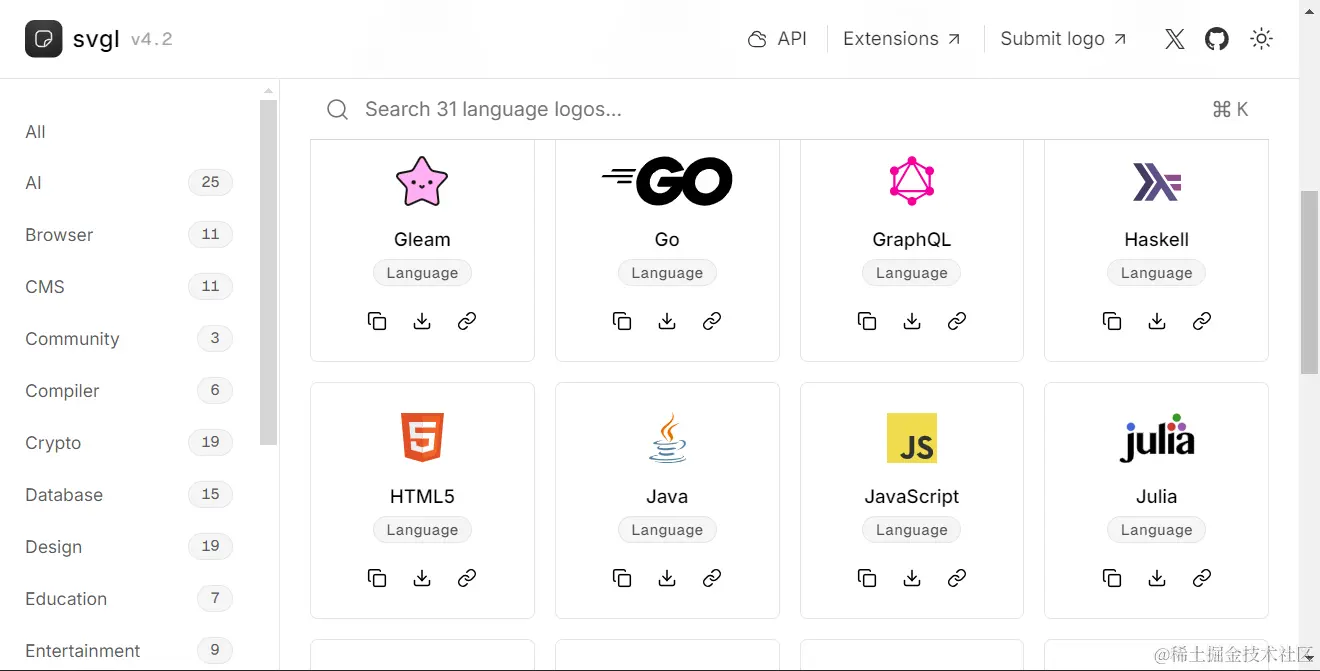Click the pink Gleam star logo
Image resolution: width=1320 pixels, height=671 pixels.
coord(422,181)
